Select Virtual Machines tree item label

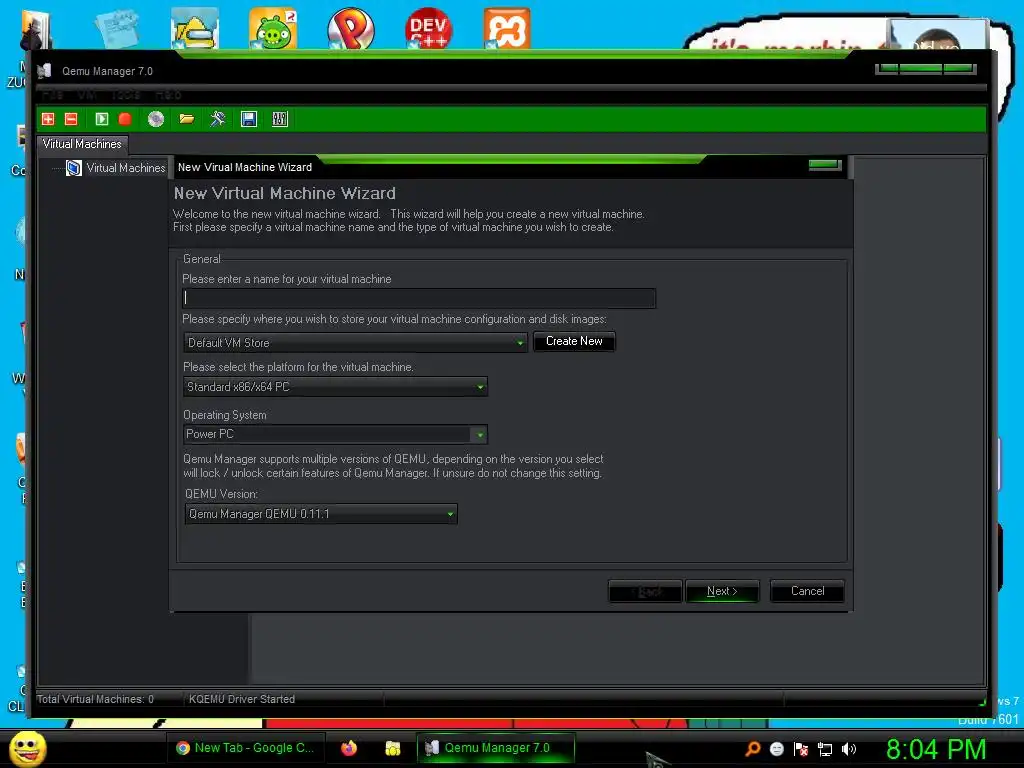coord(126,168)
